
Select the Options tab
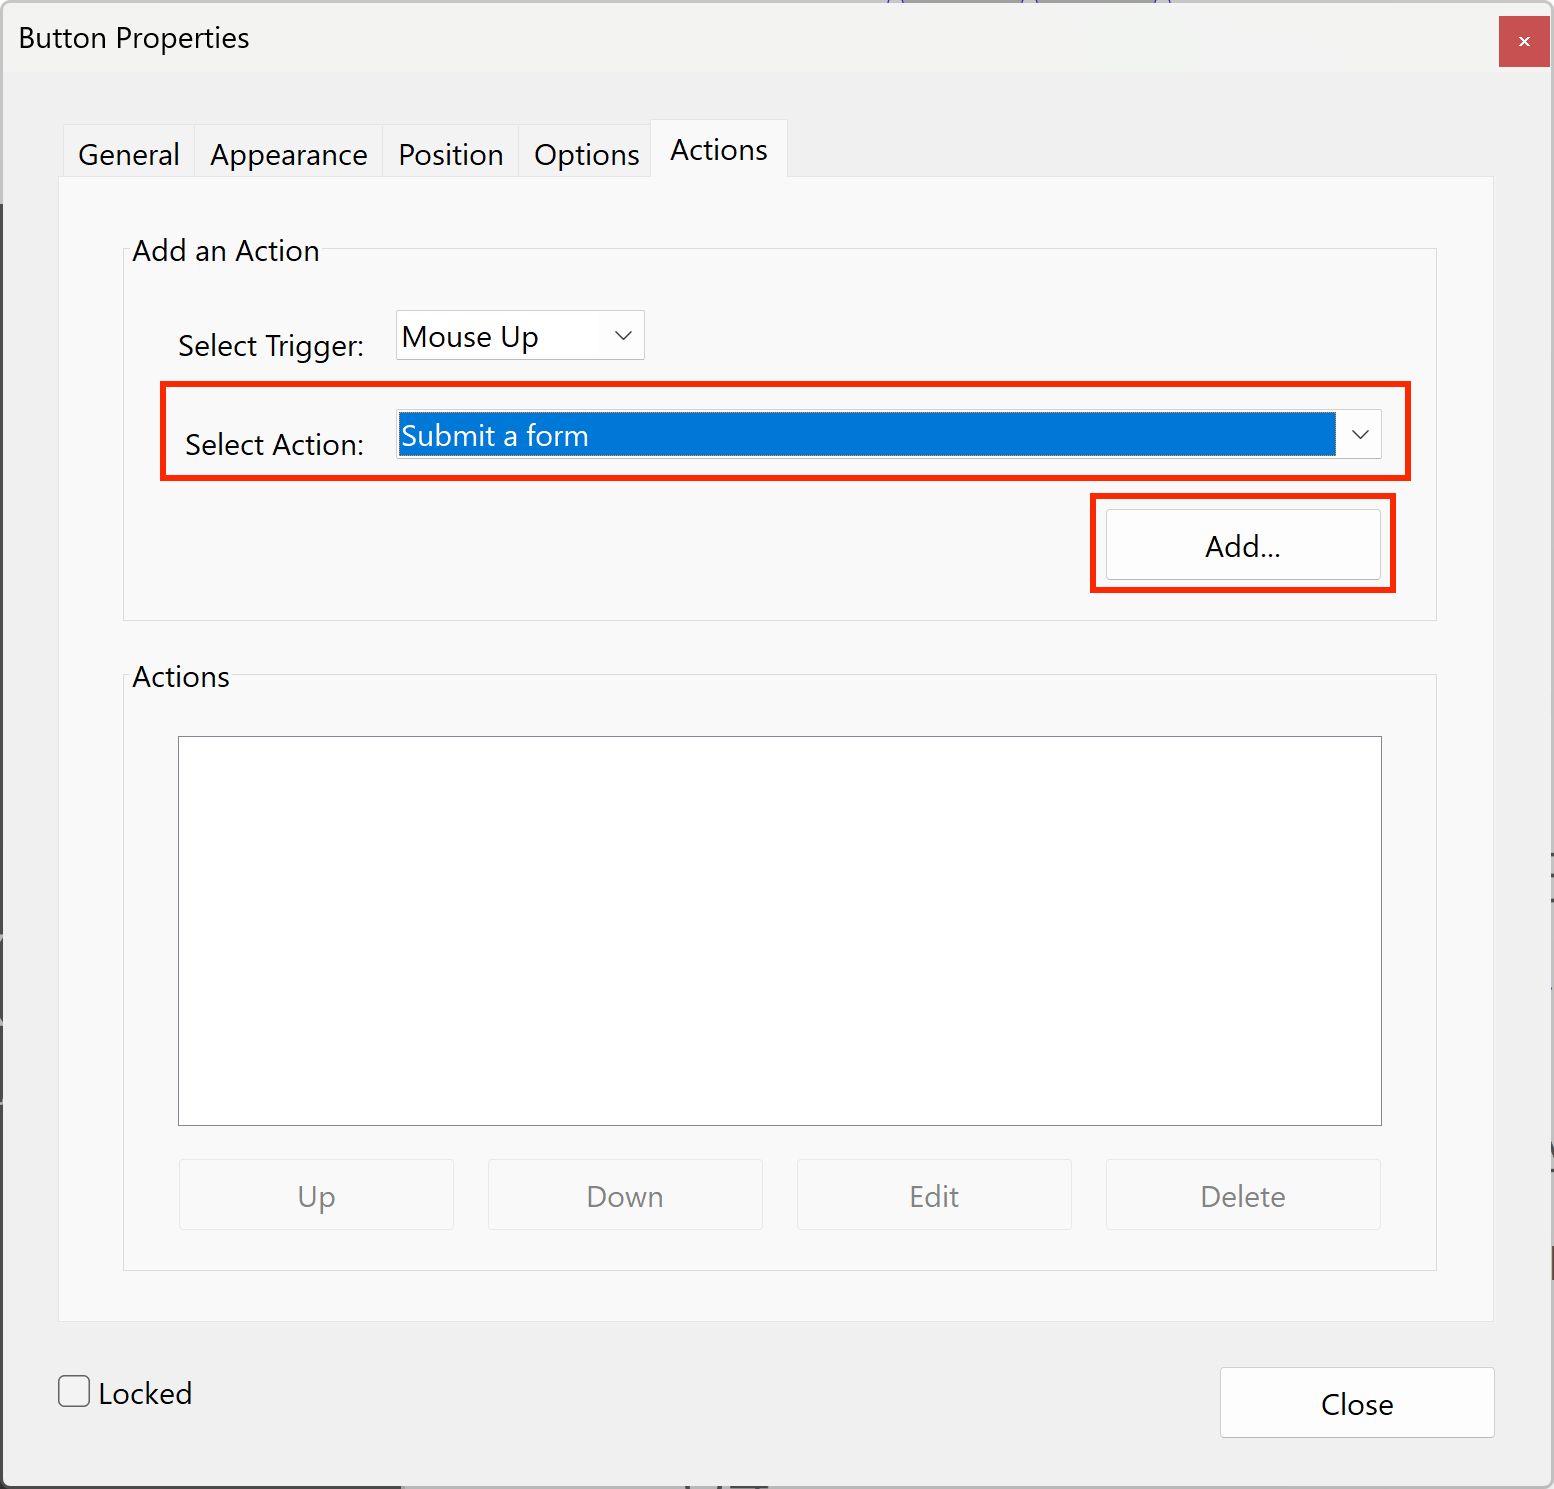coord(586,154)
